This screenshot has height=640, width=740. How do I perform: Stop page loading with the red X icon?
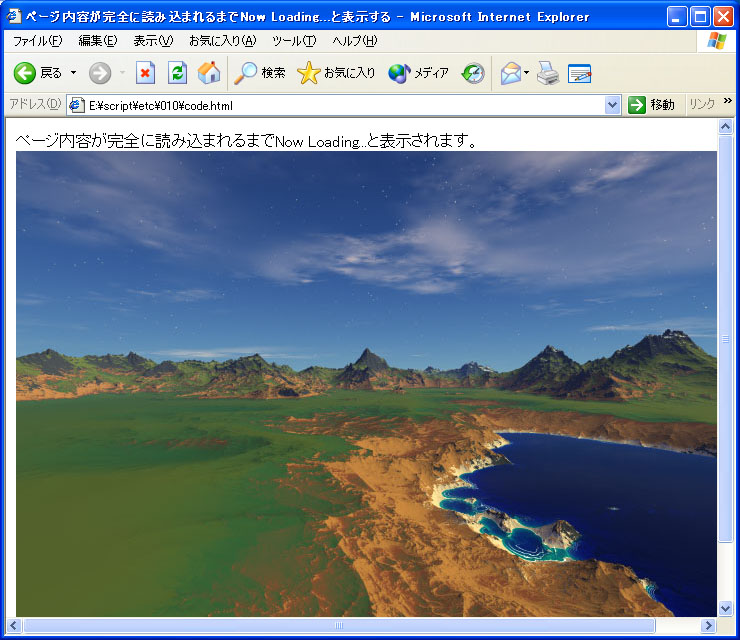click(x=145, y=73)
